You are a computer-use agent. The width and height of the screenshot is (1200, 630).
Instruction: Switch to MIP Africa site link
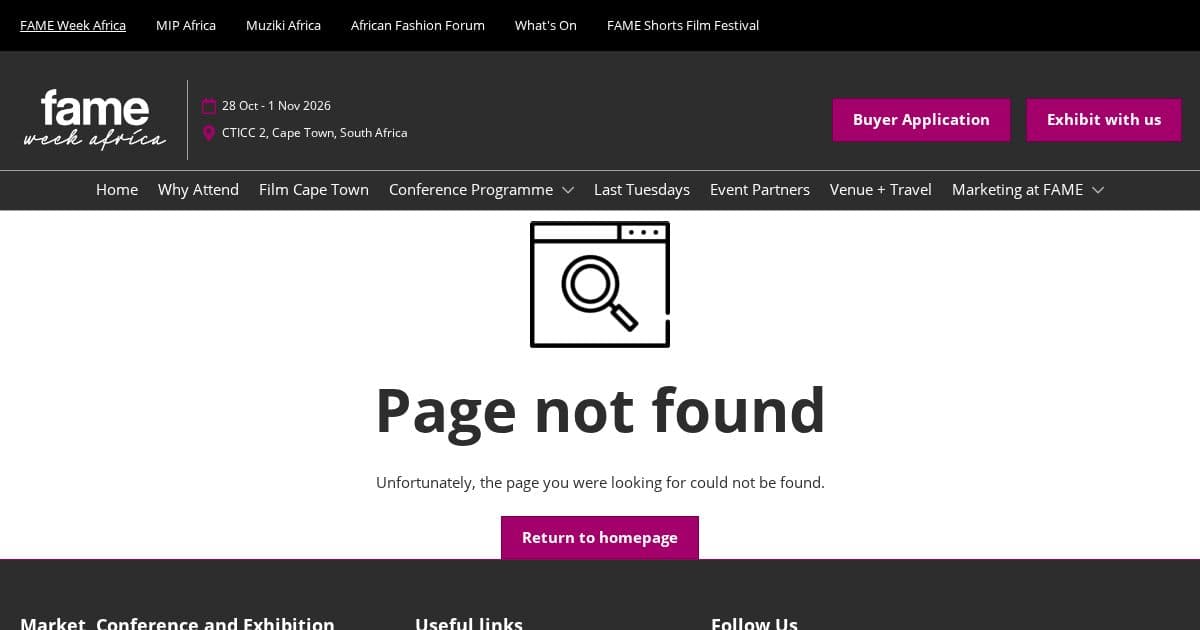(186, 26)
